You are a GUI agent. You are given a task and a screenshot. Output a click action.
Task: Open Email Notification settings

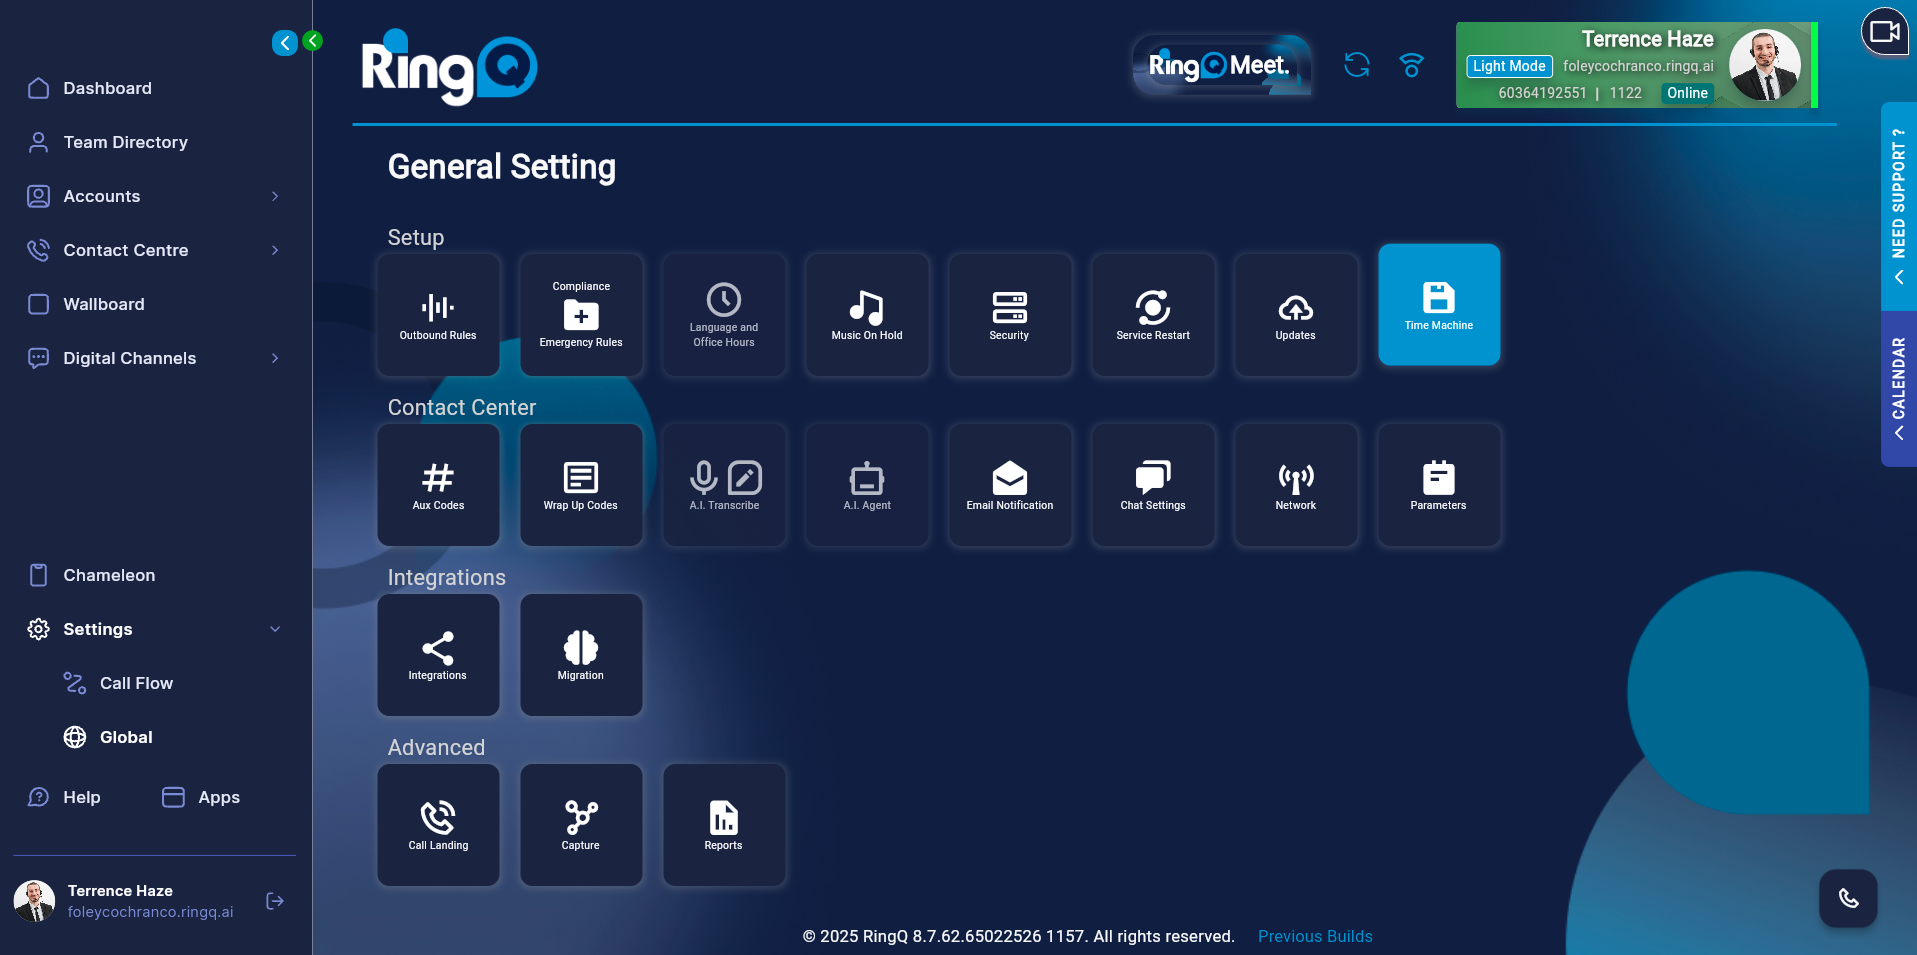tap(1009, 485)
